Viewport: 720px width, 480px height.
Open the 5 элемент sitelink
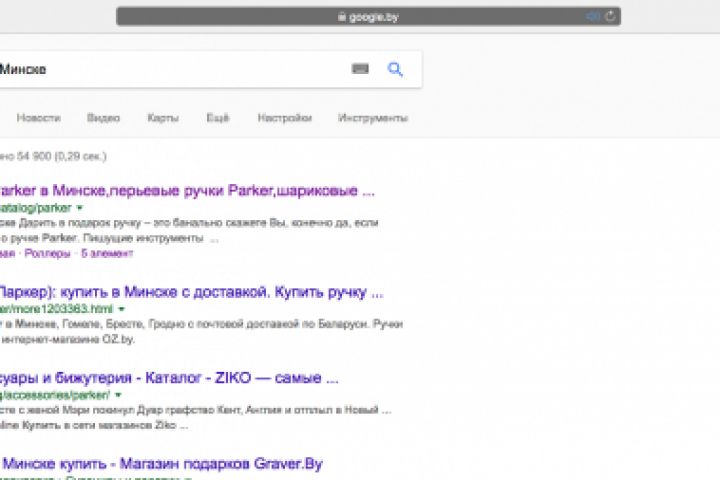click(x=107, y=254)
